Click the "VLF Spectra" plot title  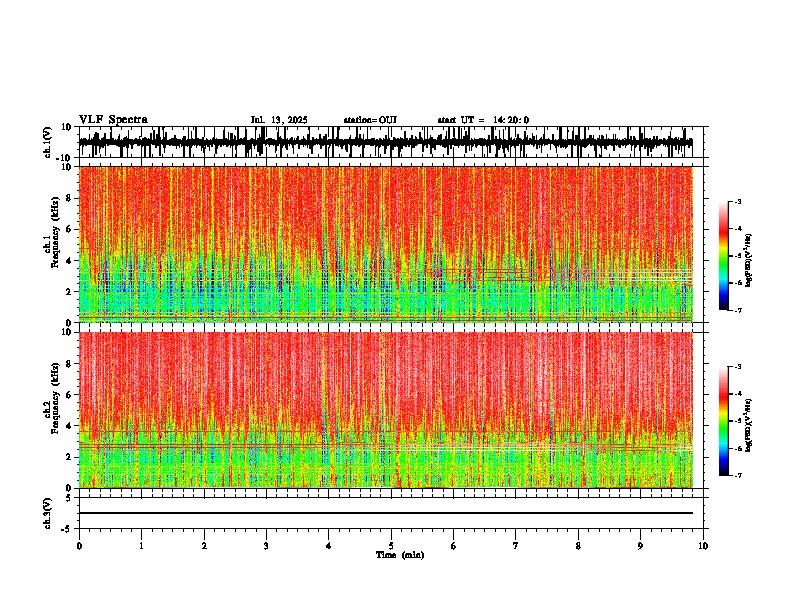pyautogui.click(x=113, y=120)
